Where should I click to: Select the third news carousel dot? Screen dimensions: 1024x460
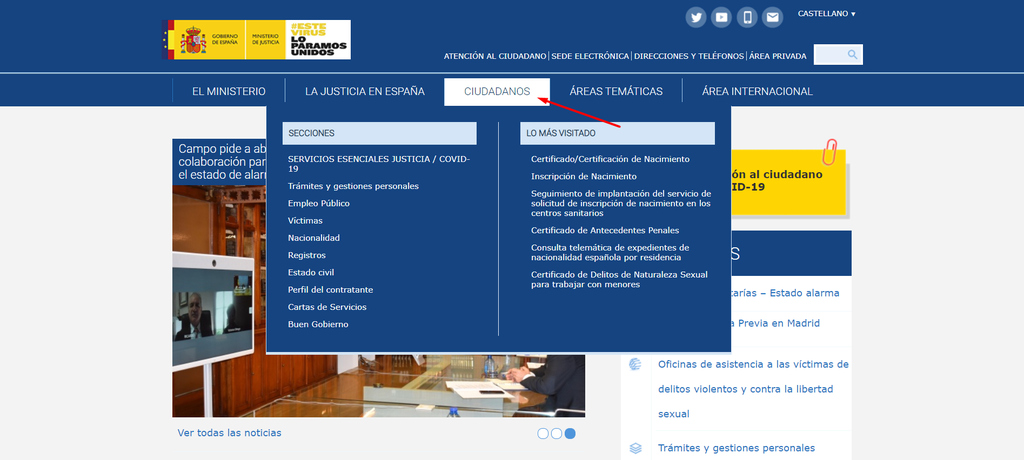[x=570, y=433]
